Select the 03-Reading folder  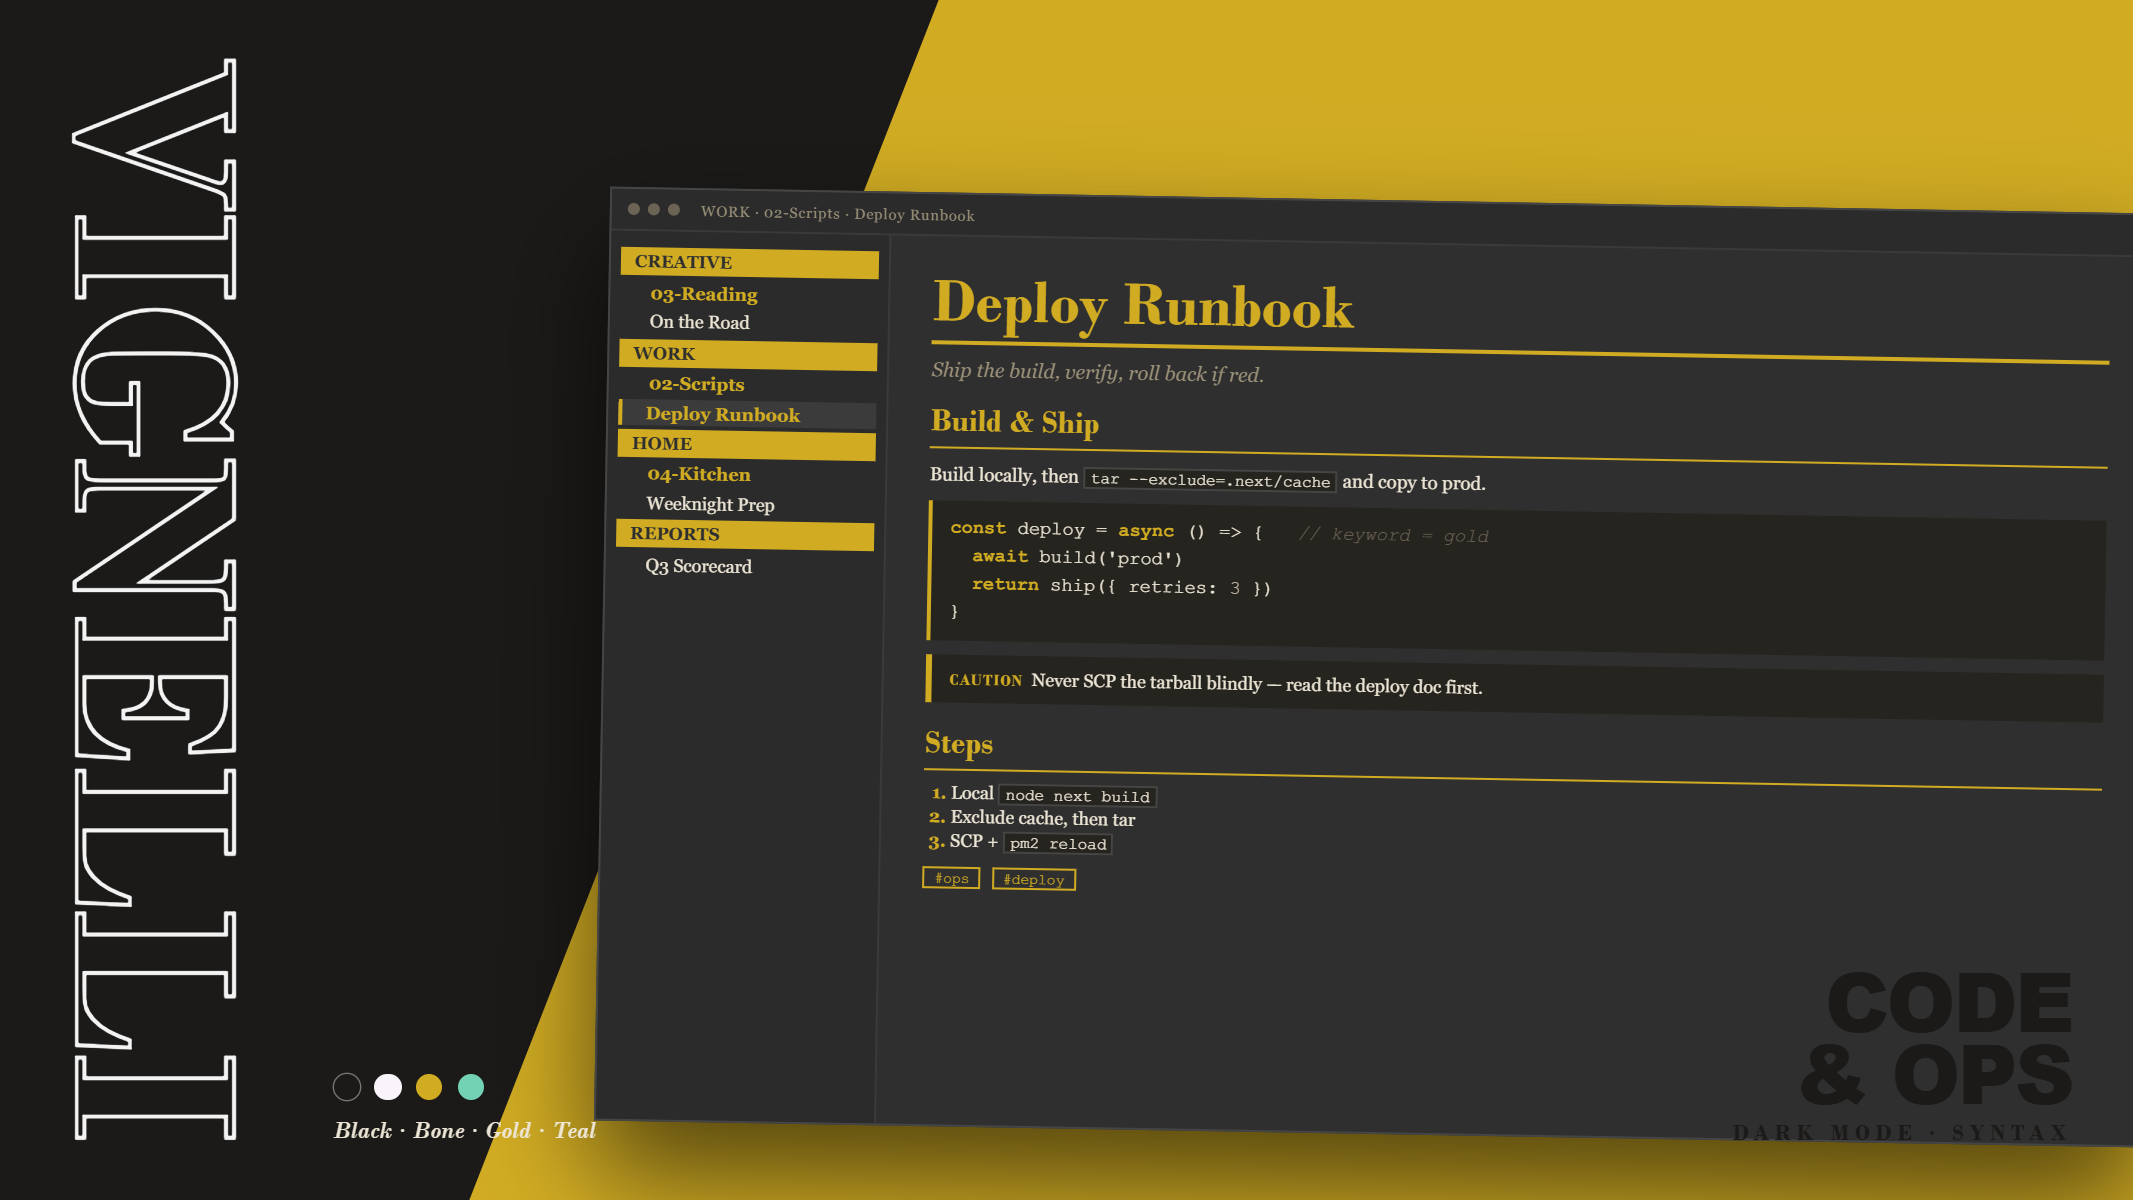coord(703,294)
